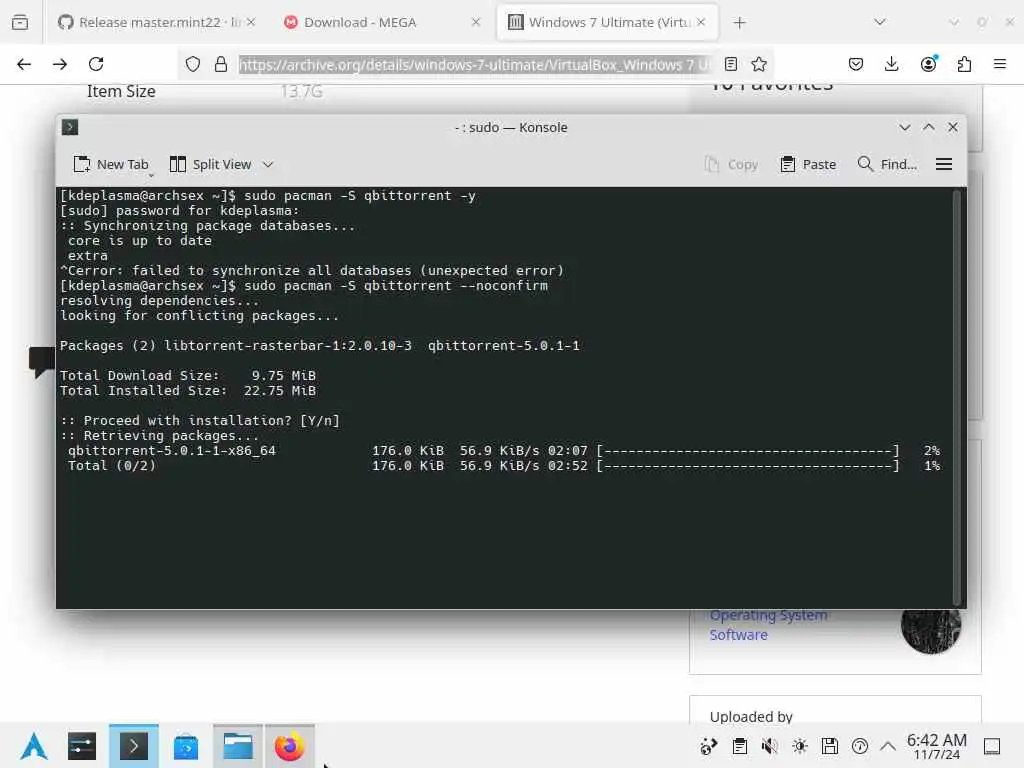Activate Konsole taskbar entry
The width and height of the screenshot is (1024, 768).
134,746
